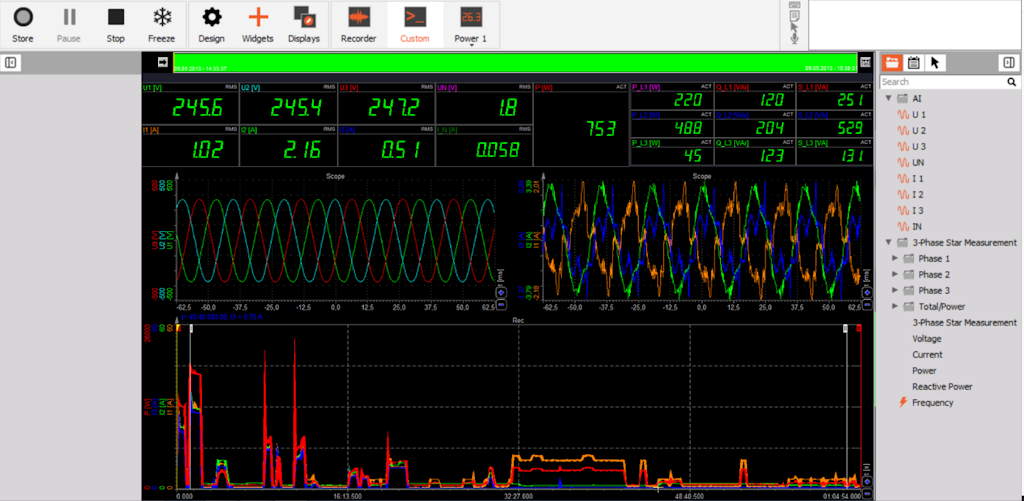The height and width of the screenshot is (501, 1024).
Task: Expand the Phase 1 folder
Action: [895, 259]
